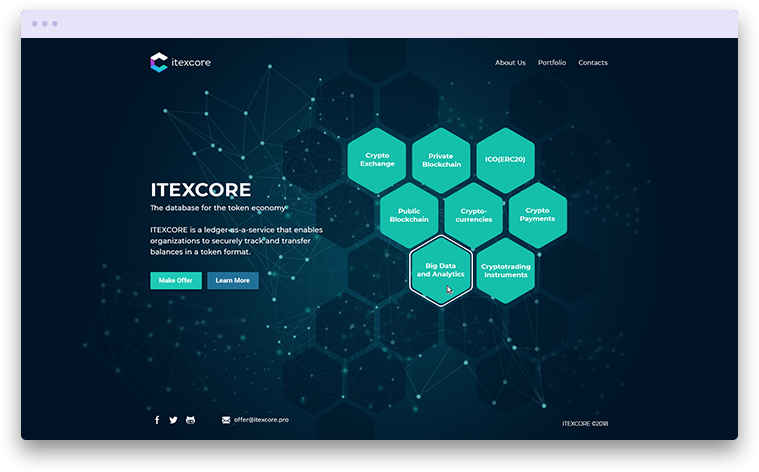The width and height of the screenshot is (759, 472).
Task: Open the GitHub icon in the footer
Action: coord(190,420)
